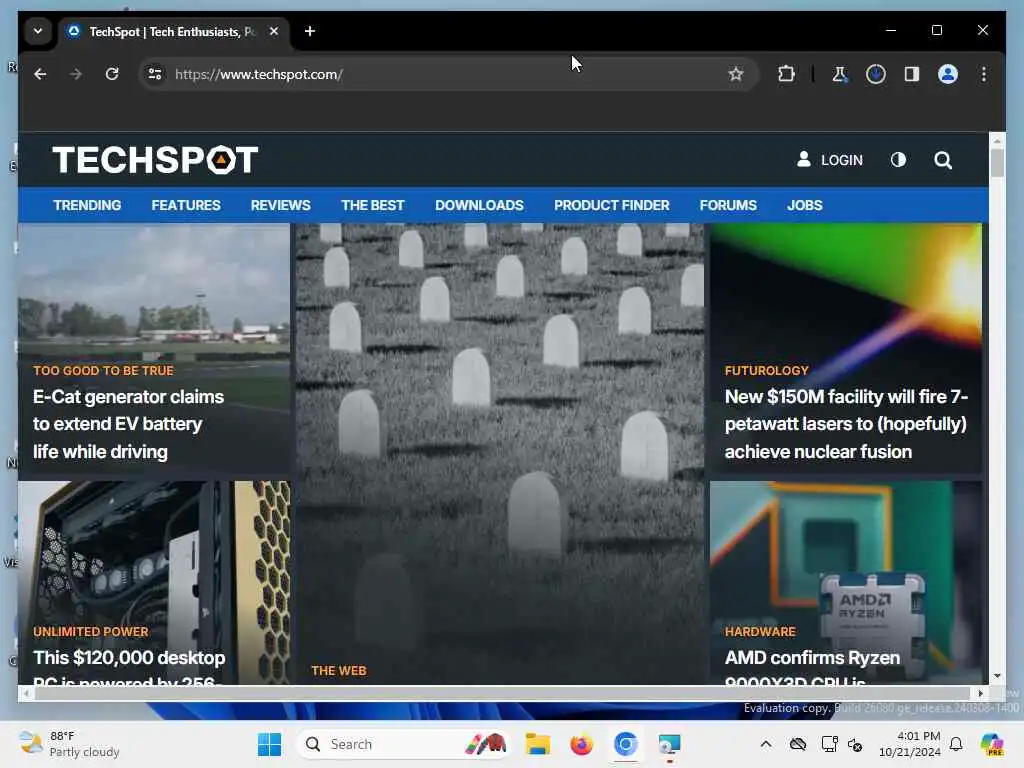Click the LOGIN link
1024x768 pixels.
pos(829,160)
